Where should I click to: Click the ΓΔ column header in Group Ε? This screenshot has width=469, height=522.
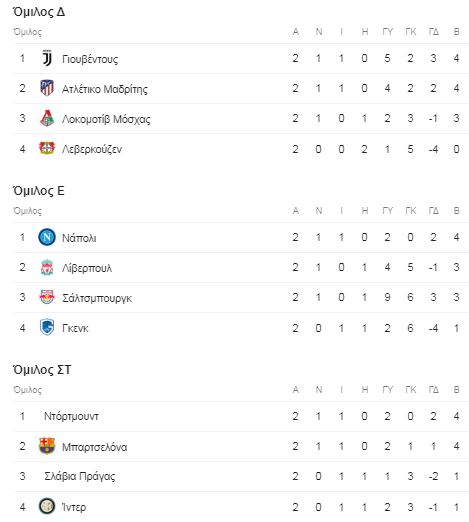[433, 211]
